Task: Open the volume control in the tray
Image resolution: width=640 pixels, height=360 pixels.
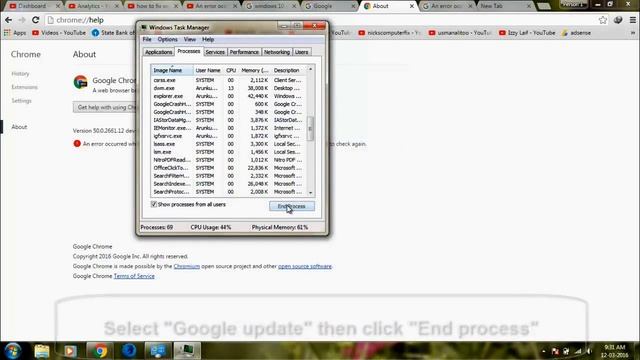Action: 589,351
